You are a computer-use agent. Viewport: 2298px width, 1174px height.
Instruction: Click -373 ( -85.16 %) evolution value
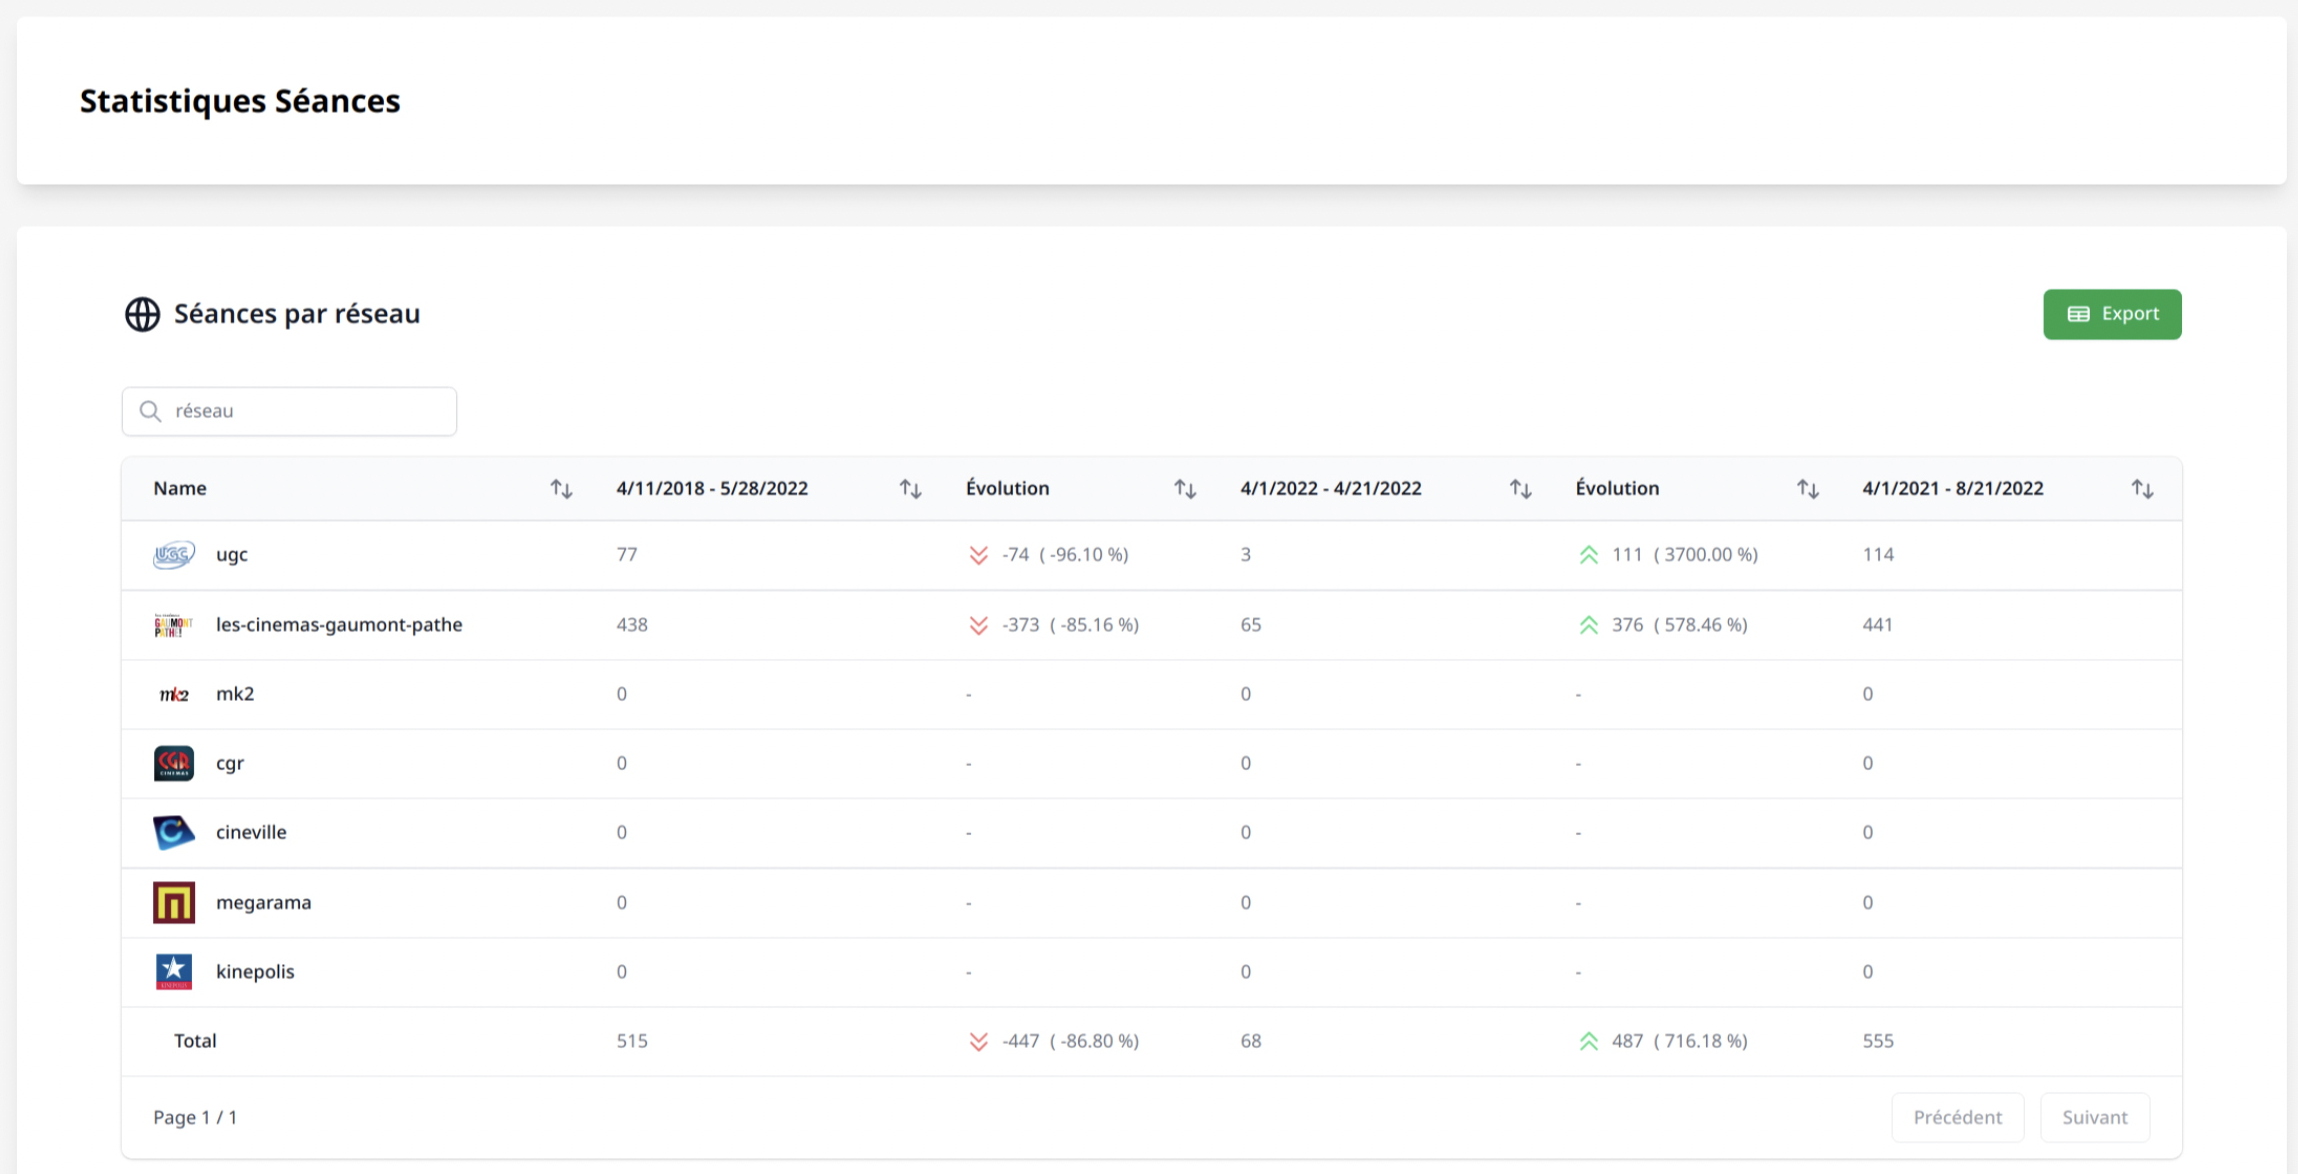1070,625
